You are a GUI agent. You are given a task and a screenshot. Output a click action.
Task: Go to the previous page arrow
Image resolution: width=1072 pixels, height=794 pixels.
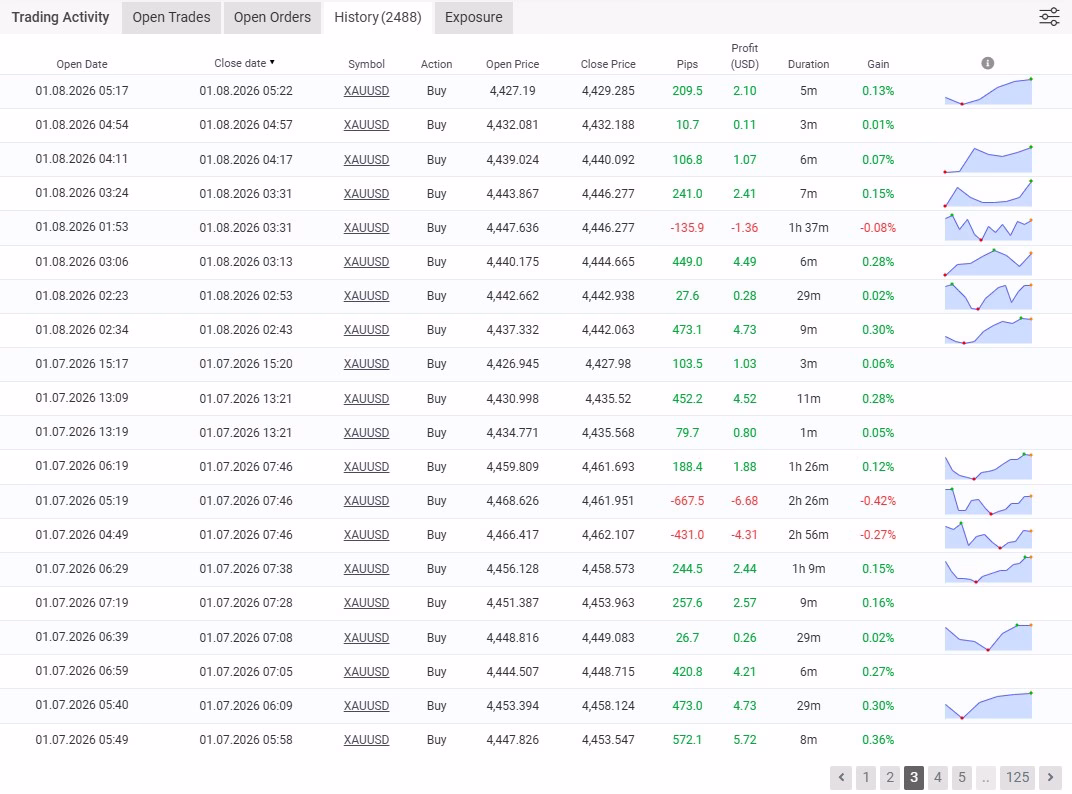pyautogui.click(x=841, y=777)
